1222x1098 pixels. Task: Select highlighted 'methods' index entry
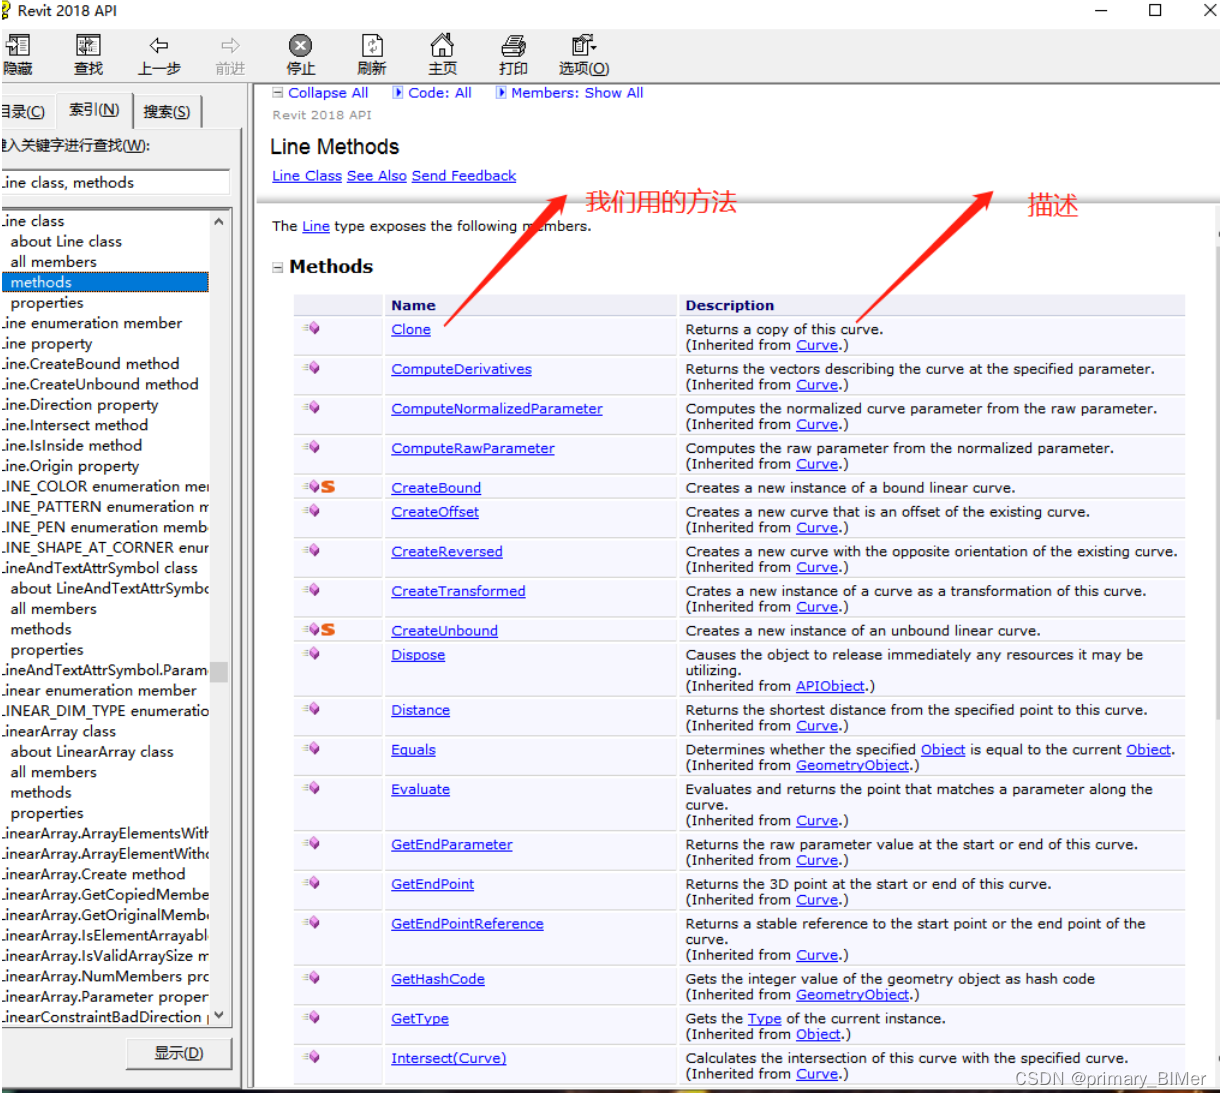(x=105, y=283)
